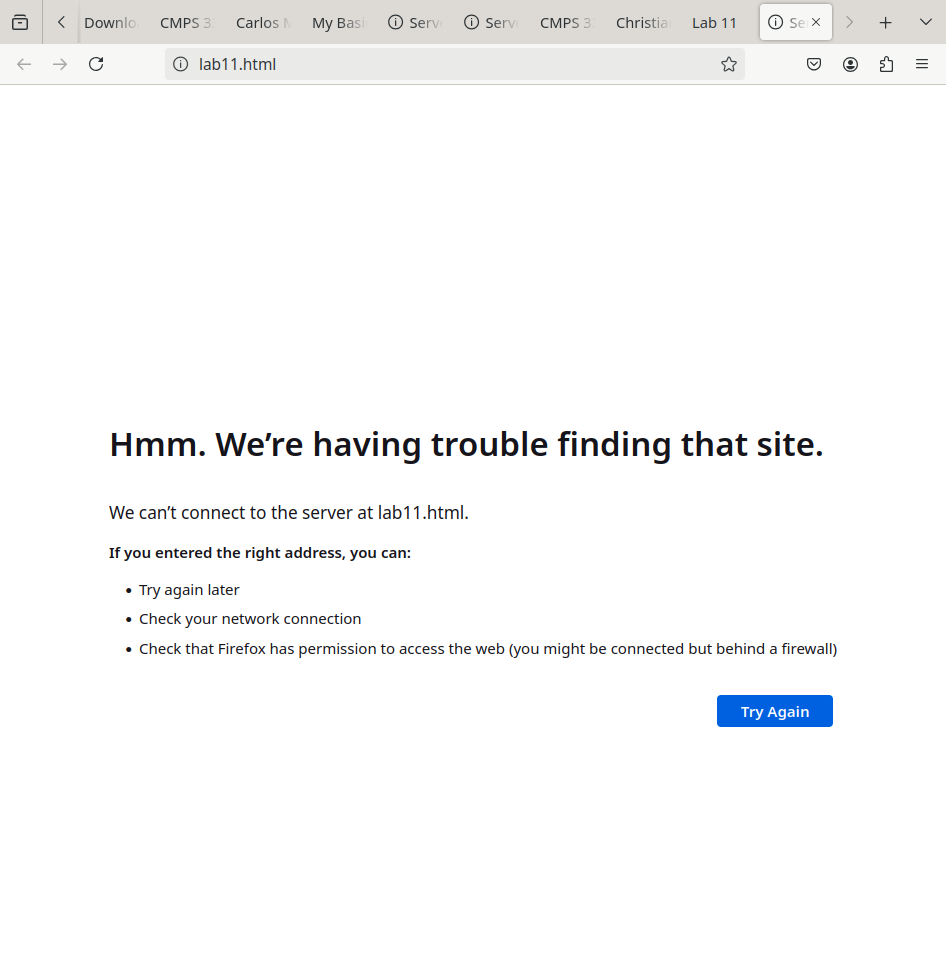Switch to the Christia tab
The image size is (946, 967).
tap(644, 23)
